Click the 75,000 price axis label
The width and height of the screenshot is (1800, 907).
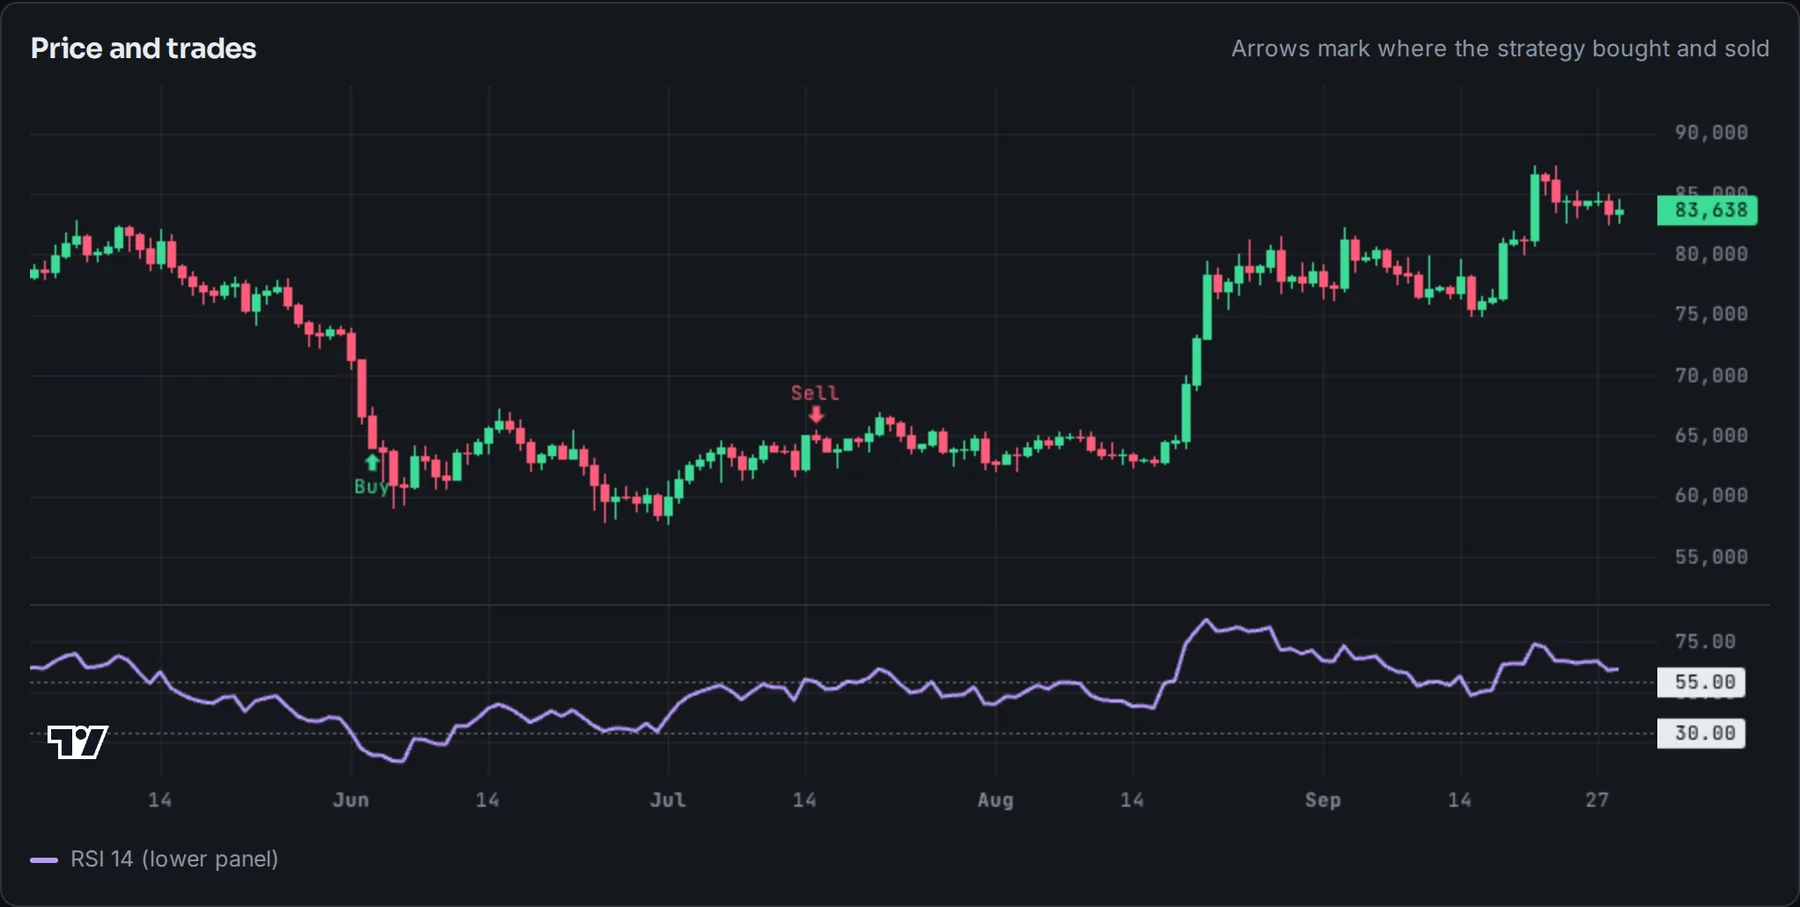[1711, 314]
